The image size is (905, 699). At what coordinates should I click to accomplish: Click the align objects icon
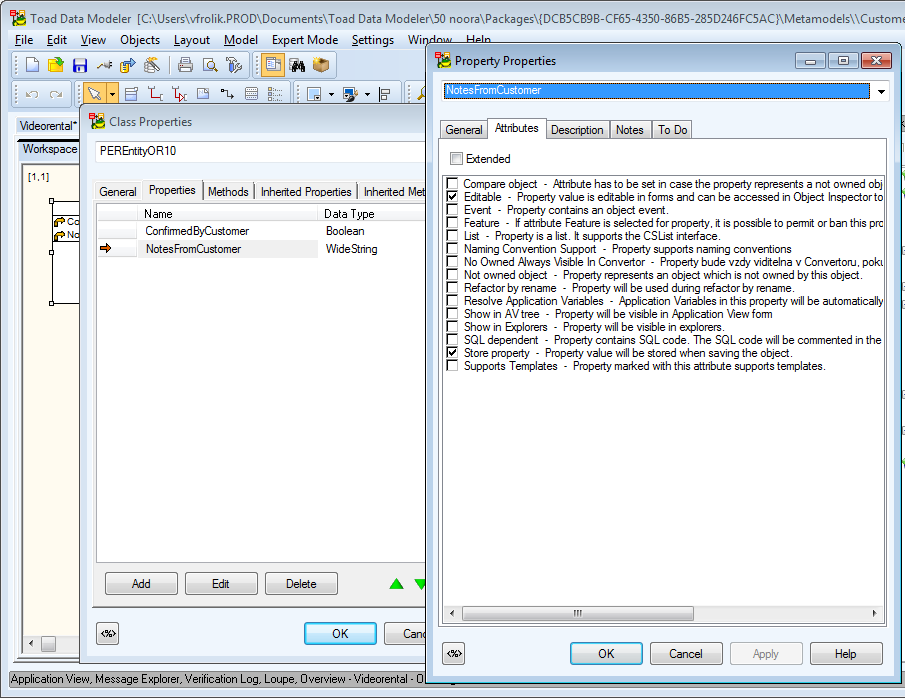pyautogui.click(x=385, y=94)
